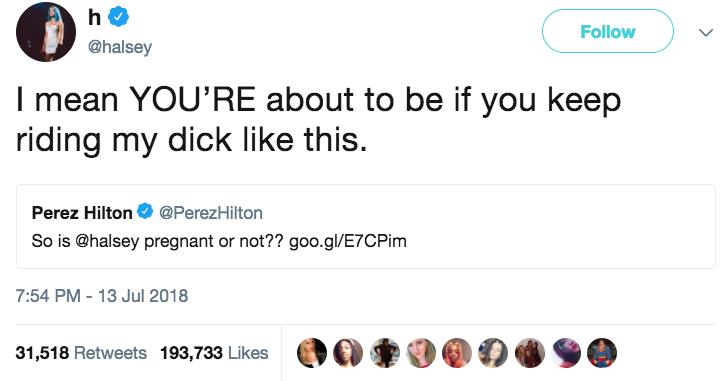
Task: Click the Follow button
Action: [607, 31]
